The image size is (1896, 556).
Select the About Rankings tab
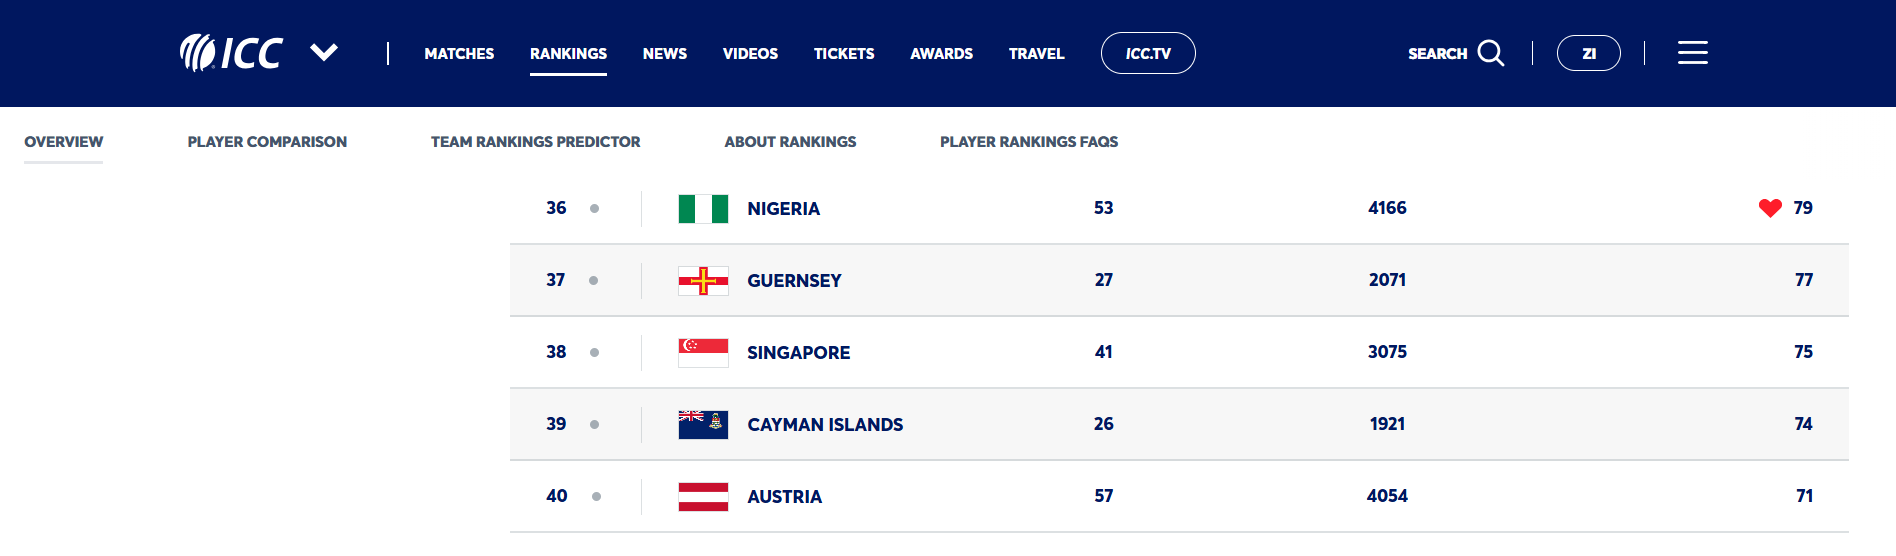790,142
